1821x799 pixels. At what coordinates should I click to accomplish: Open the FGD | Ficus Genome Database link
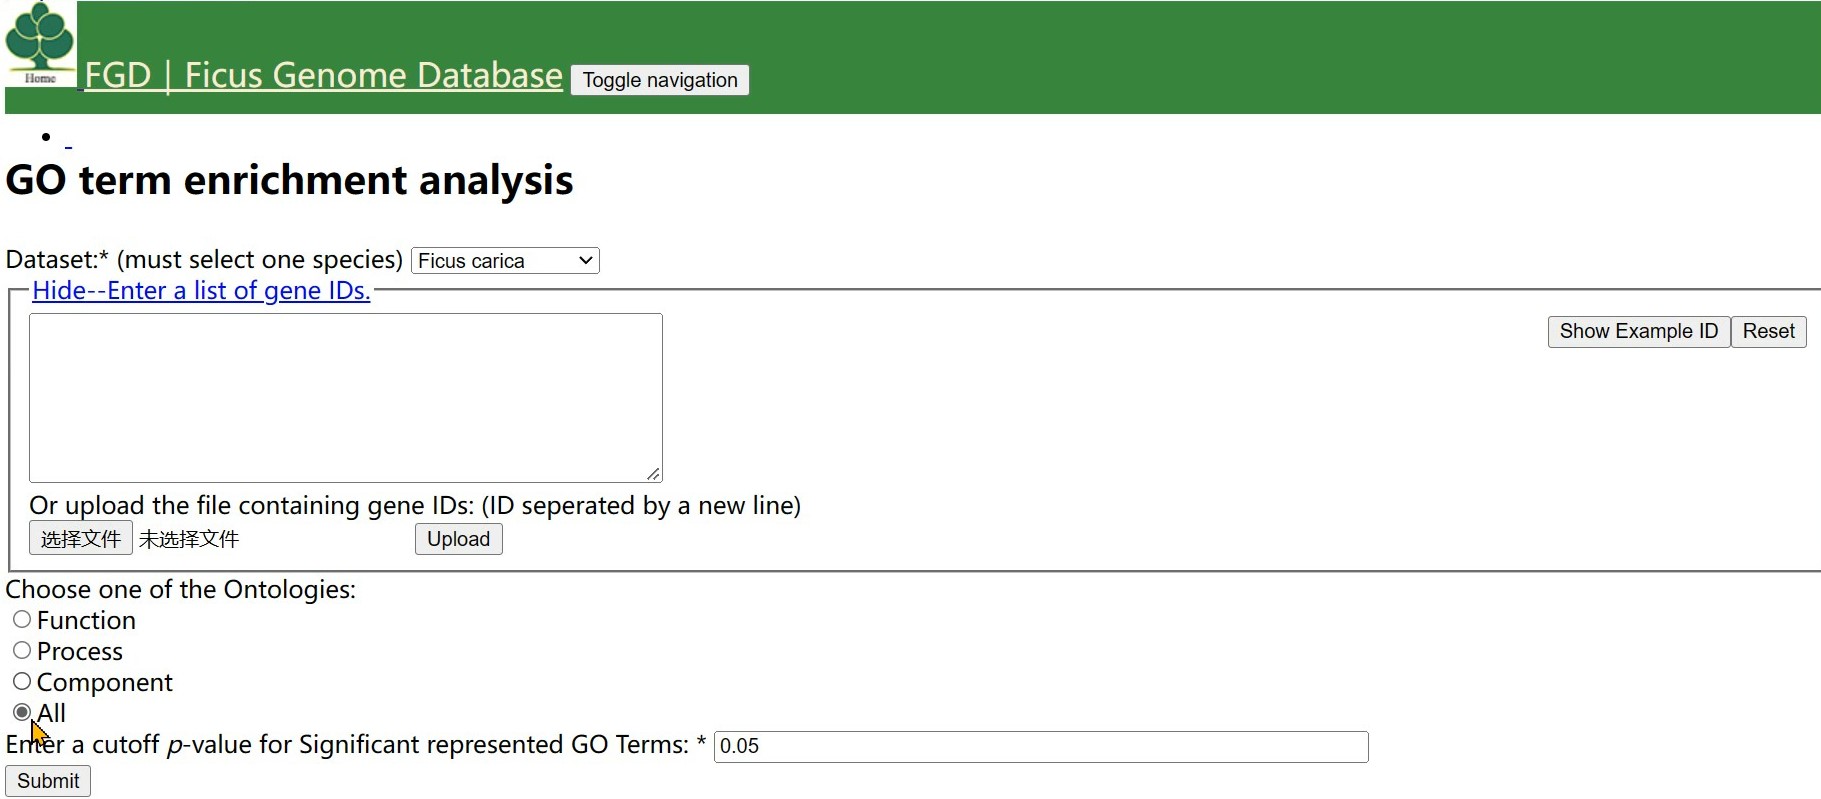coord(323,76)
